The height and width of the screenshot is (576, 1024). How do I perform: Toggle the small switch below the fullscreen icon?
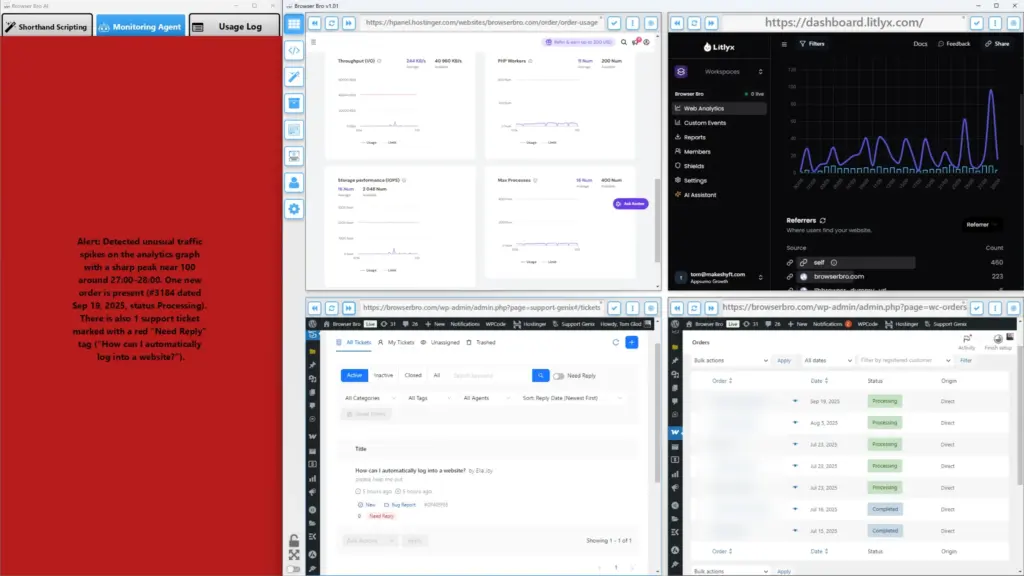[294, 569]
